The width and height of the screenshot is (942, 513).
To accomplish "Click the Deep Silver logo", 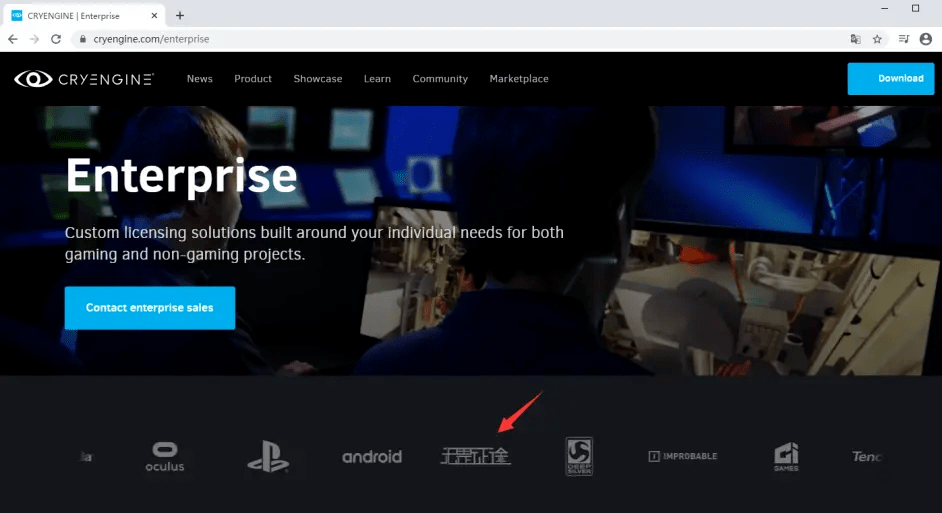I will click(579, 457).
